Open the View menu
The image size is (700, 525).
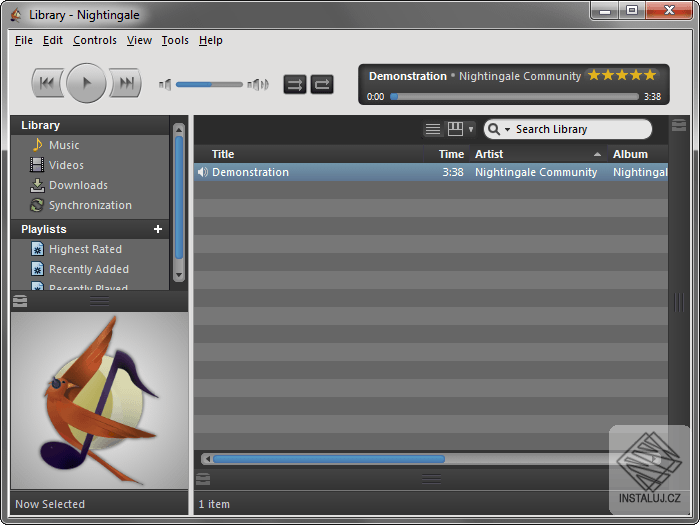click(x=139, y=40)
